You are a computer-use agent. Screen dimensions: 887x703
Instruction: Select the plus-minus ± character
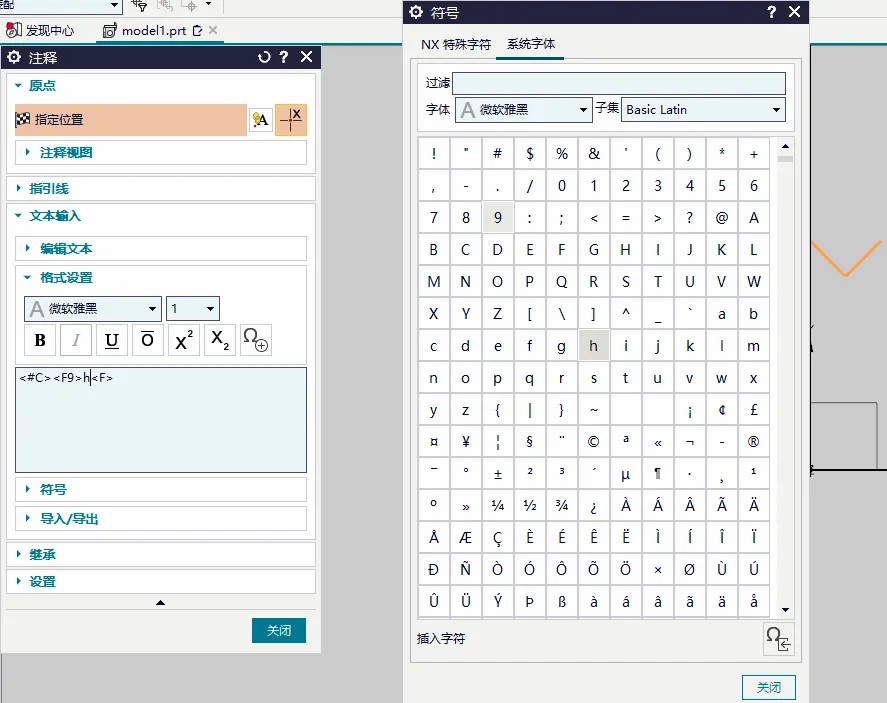pyautogui.click(x=497, y=473)
